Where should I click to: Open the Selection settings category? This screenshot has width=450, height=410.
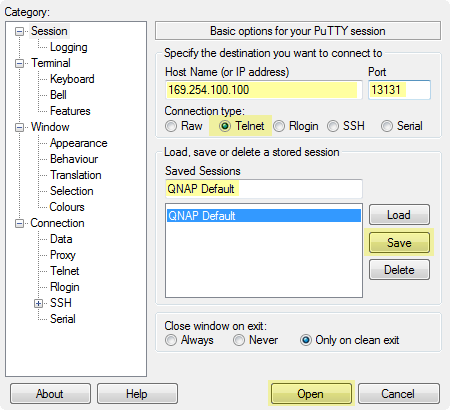[72, 191]
